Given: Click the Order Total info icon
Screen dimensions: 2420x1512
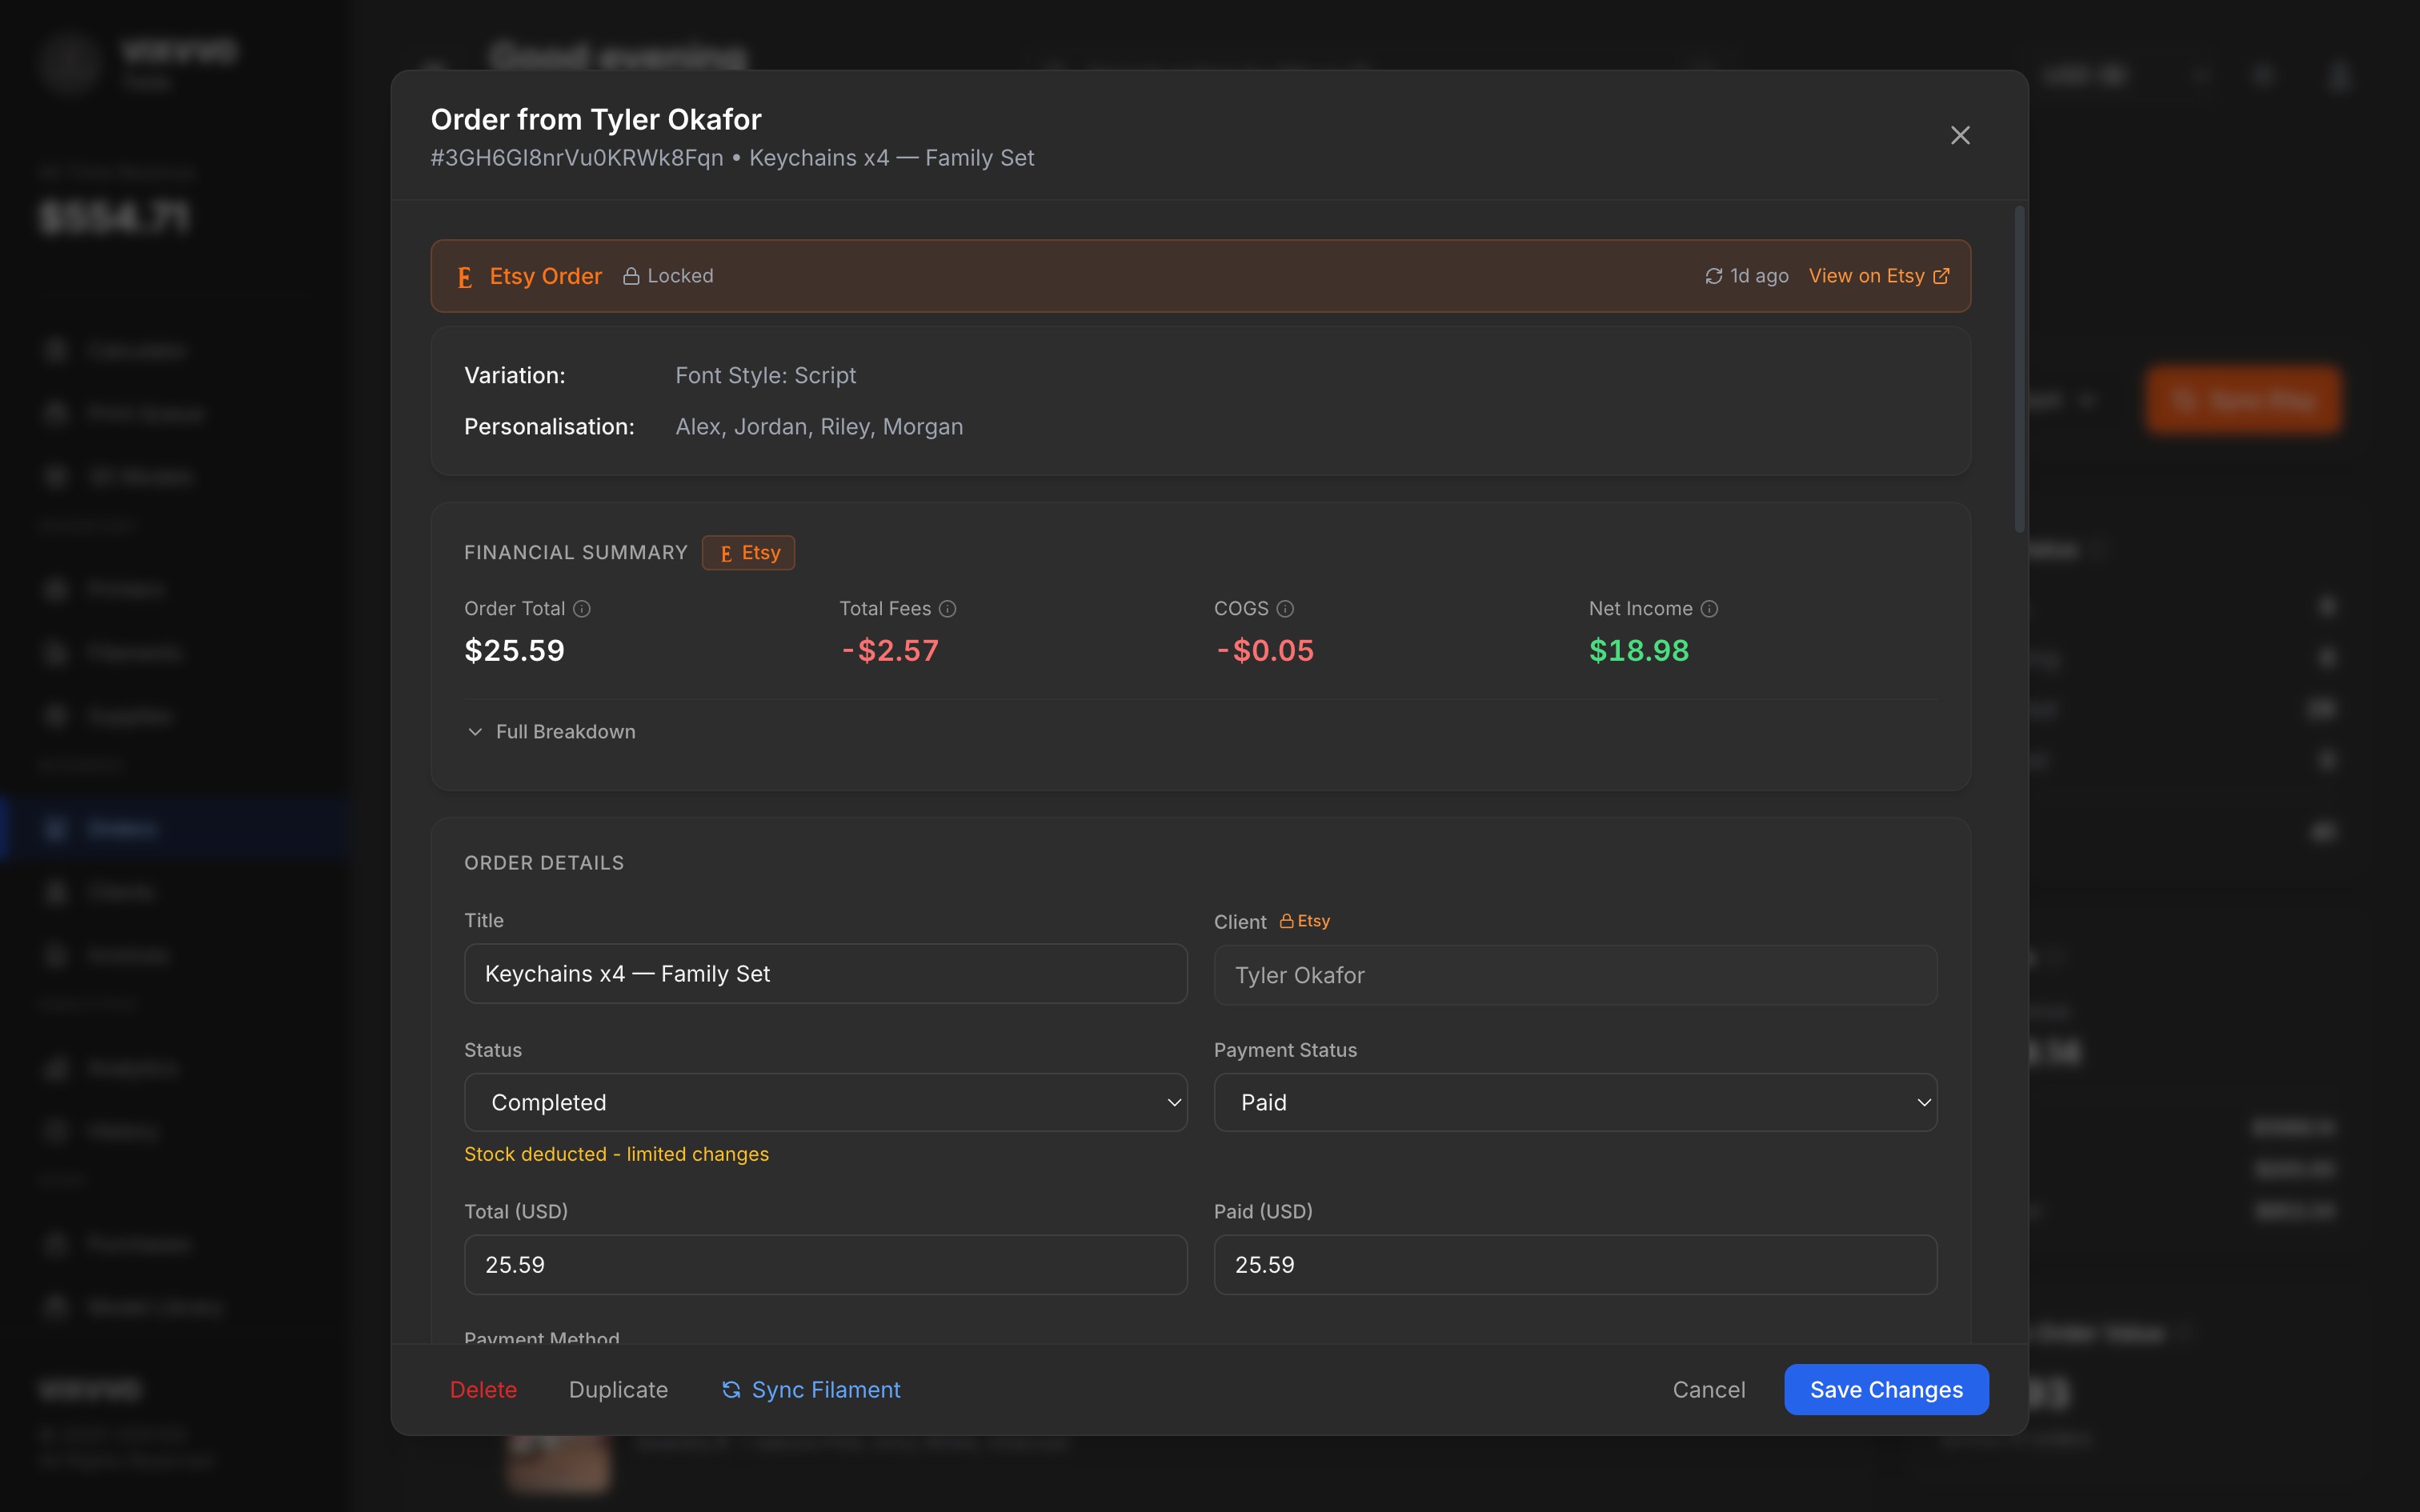Looking at the screenshot, I should (x=582, y=609).
